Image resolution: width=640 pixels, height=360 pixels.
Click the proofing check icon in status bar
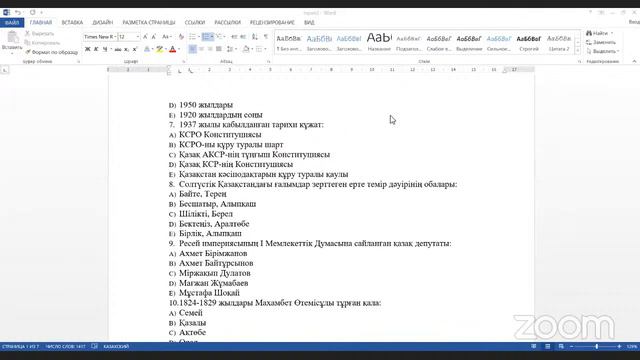point(95,347)
